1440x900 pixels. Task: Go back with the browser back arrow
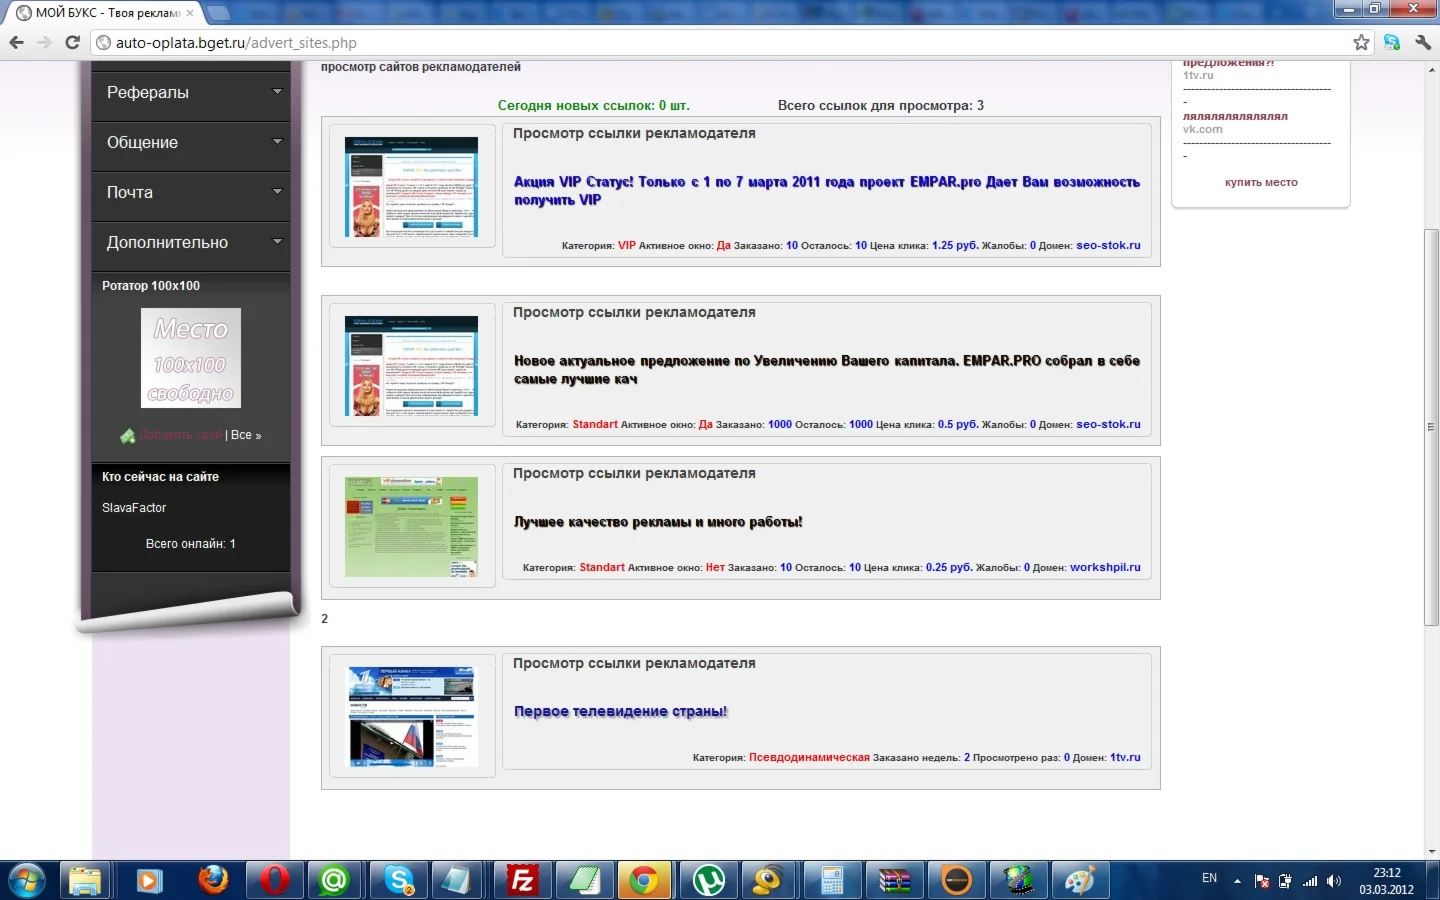tap(16, 43)
